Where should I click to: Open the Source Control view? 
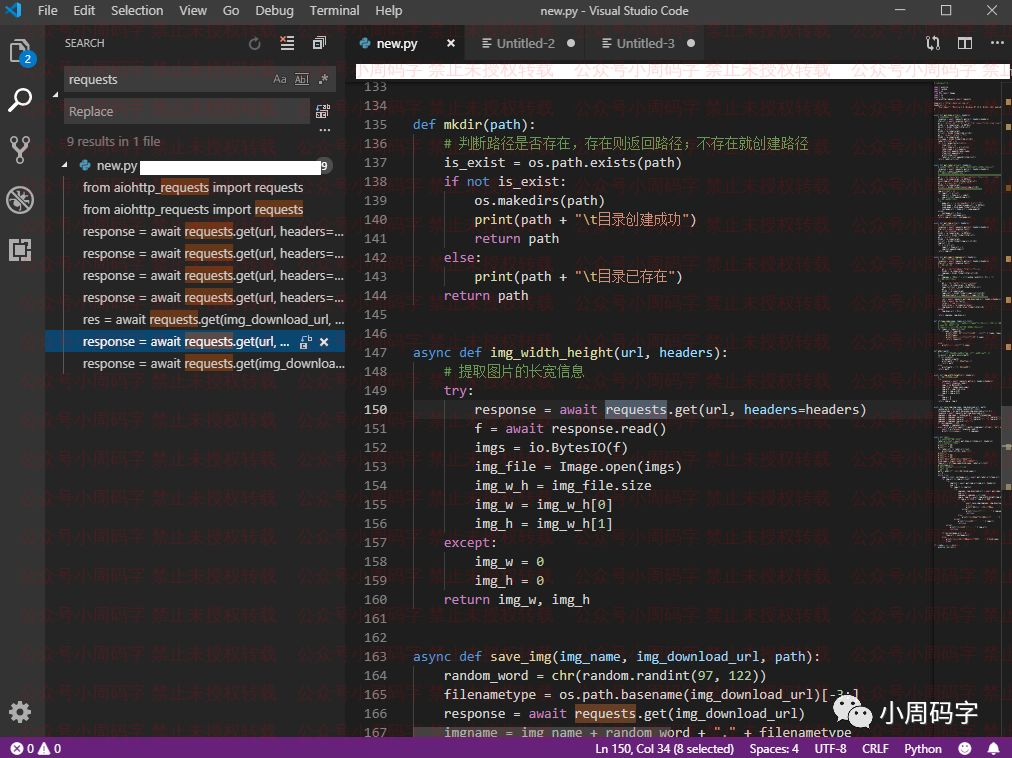coord(20,150)
